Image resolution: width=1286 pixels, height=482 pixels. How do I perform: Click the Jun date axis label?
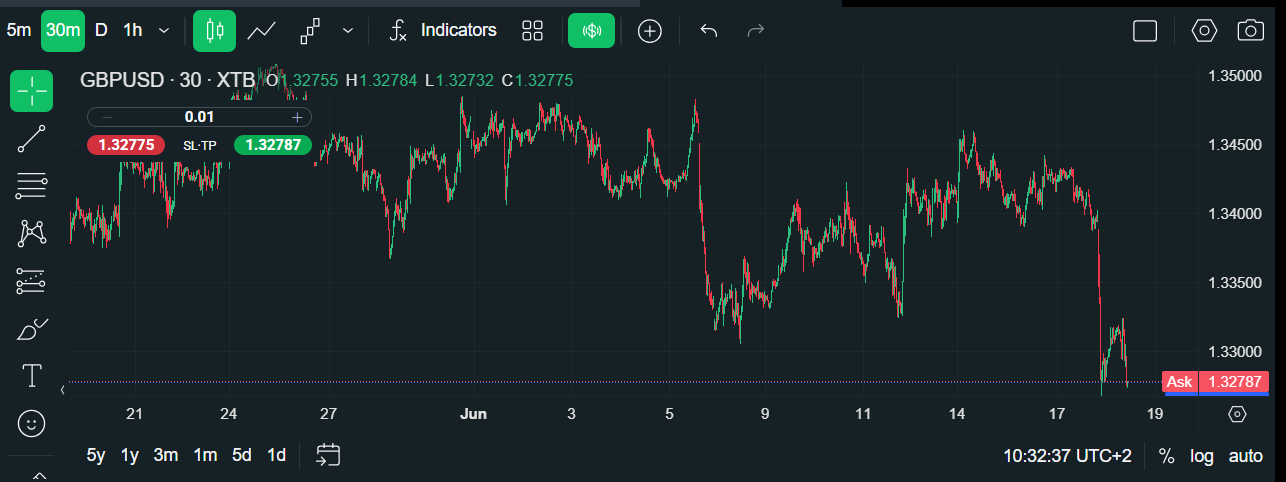click(x=473, y=414)
